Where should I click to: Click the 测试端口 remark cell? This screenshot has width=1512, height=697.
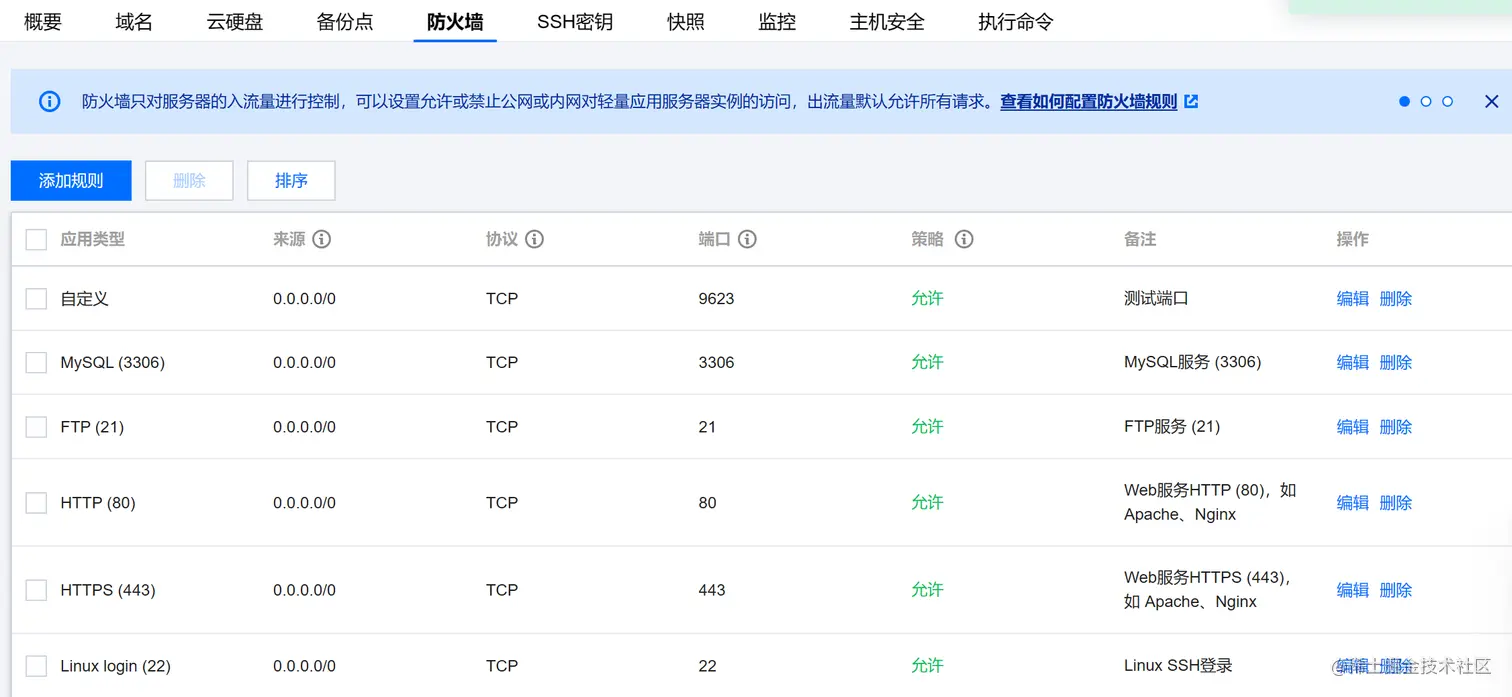point(1156,298)
